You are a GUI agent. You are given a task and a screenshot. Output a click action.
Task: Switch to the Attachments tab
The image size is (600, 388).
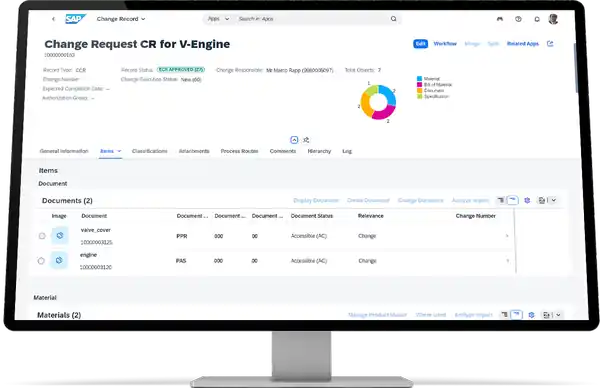[x=194, y=151]
